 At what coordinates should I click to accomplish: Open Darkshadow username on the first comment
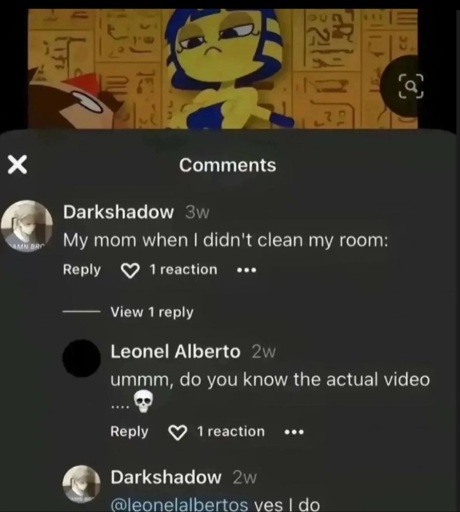(x=119, y=212)
